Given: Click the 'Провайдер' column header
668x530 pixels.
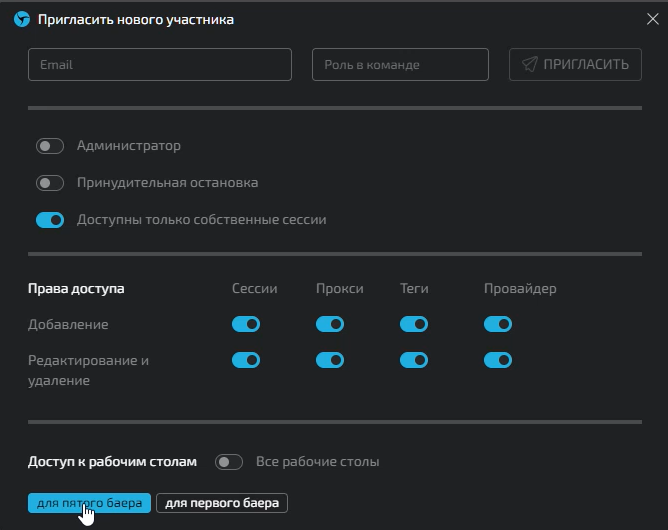Looking at the screenshot, I should [x=520, y=289].
